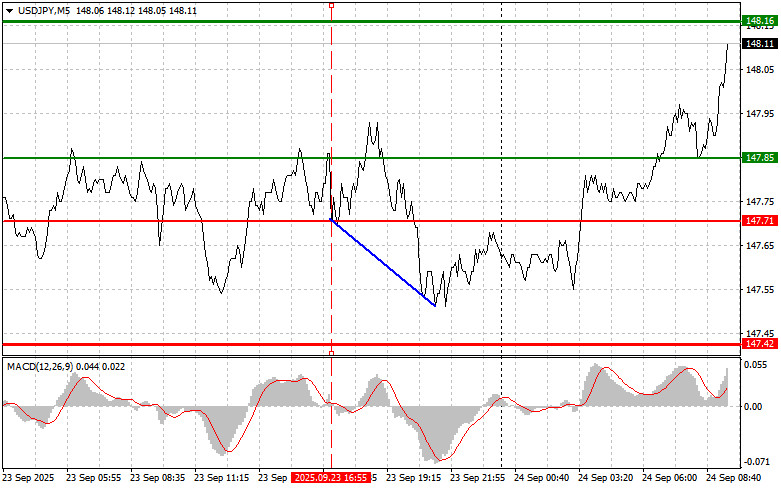Select the 148.11 current price label
The height and width of the screenshot is (489, 781).
pyautogui.click(x=760, y=44)
